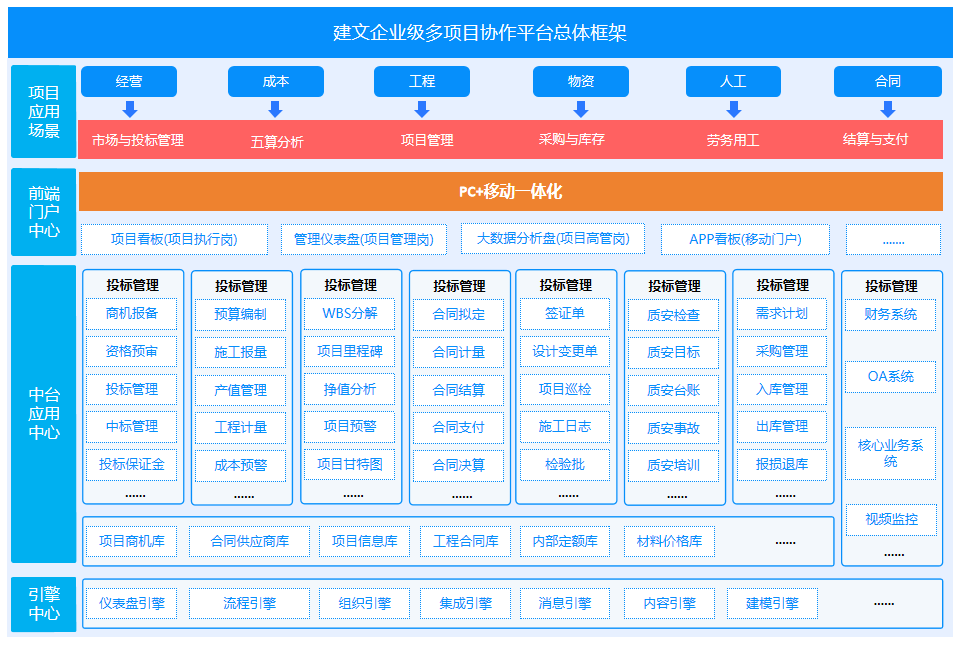Select the 财务系统 box
This screenshot has width=961, height=646.
890,315
